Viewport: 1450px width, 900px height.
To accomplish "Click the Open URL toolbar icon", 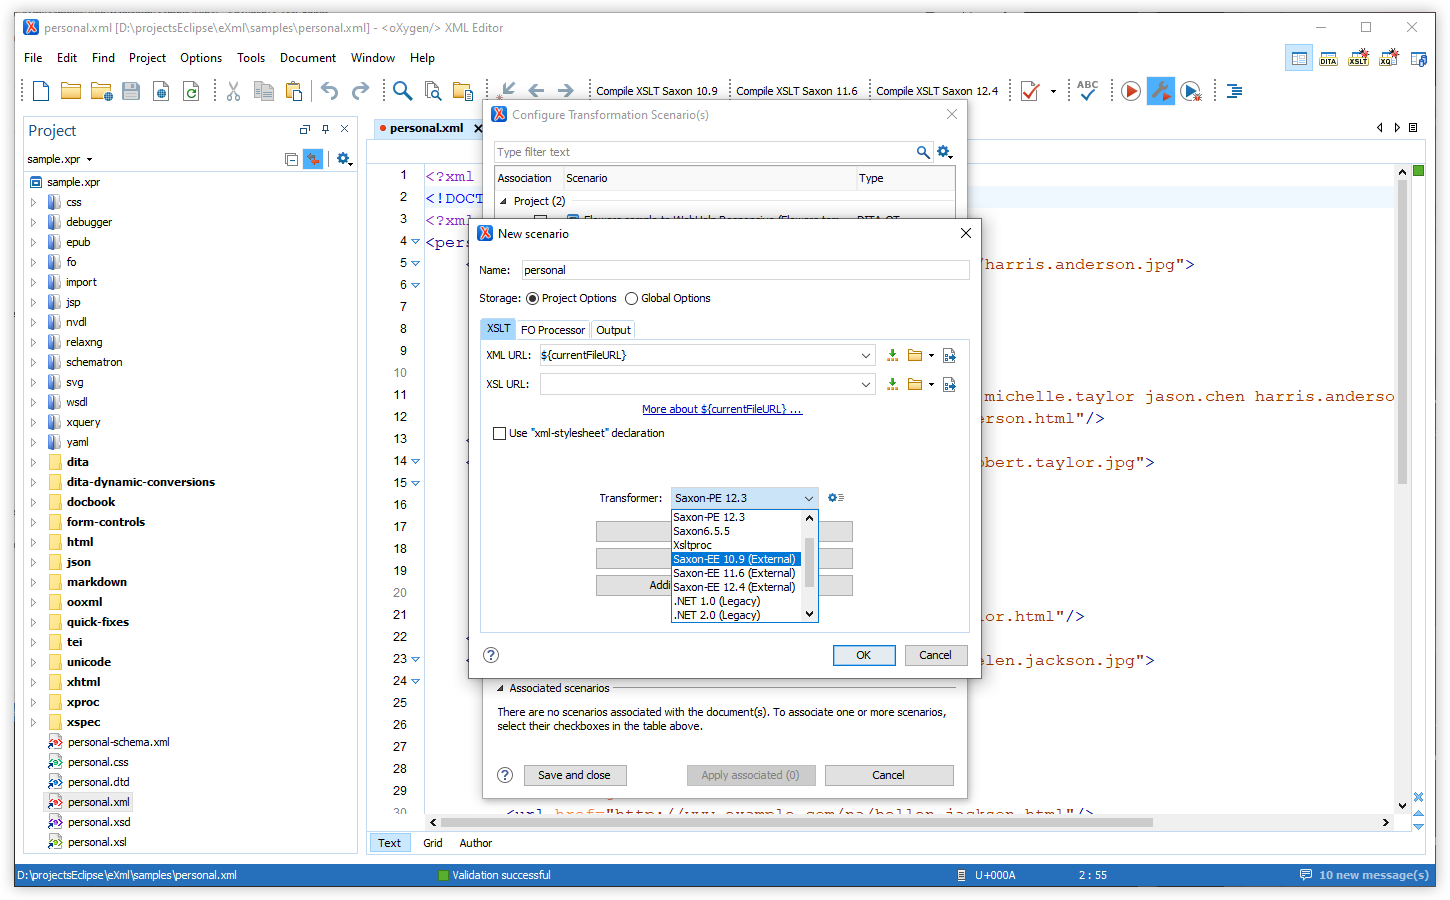I will point(101,91).
